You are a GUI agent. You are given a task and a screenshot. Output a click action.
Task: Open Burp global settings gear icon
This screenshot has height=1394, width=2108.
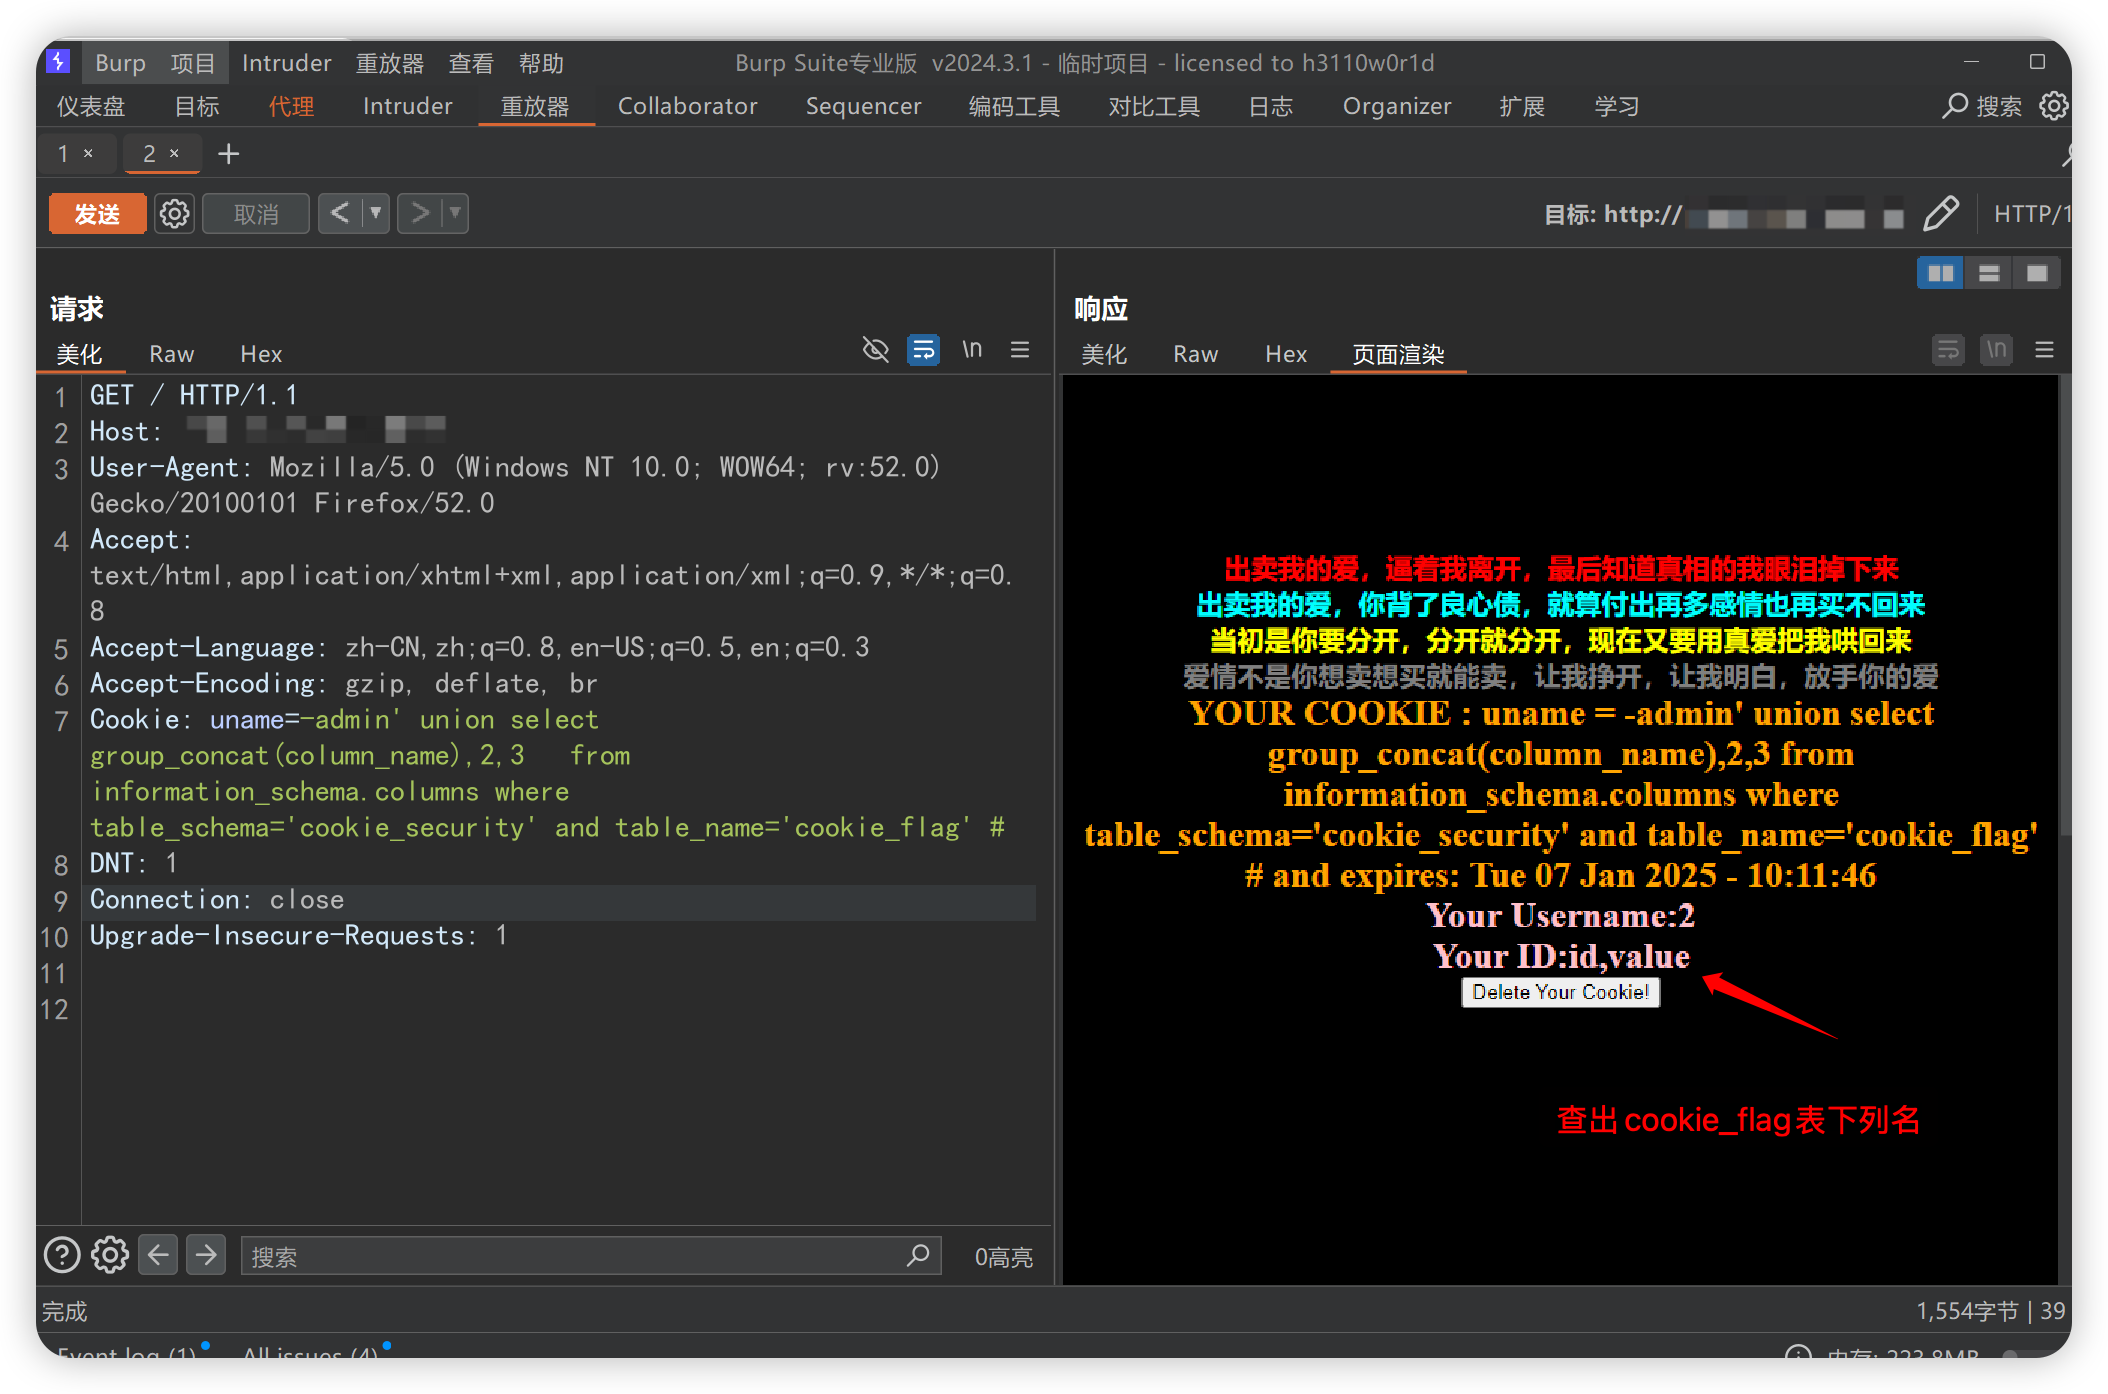click(2053, 106)
